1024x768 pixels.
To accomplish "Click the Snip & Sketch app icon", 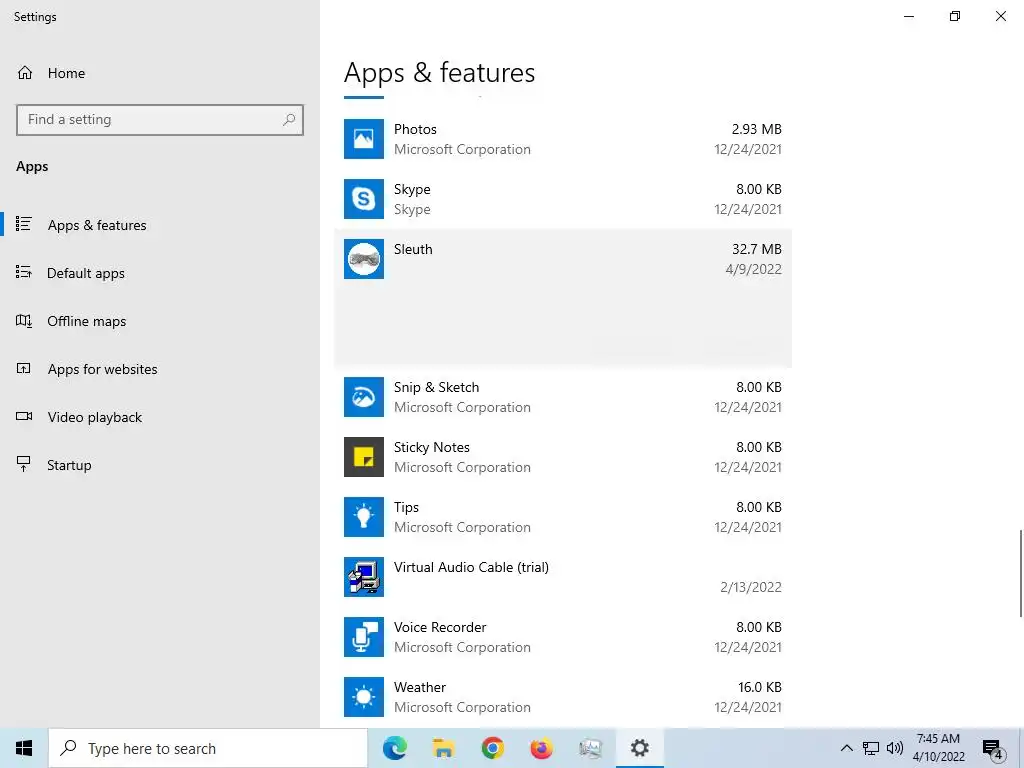I will click(364, 397).
